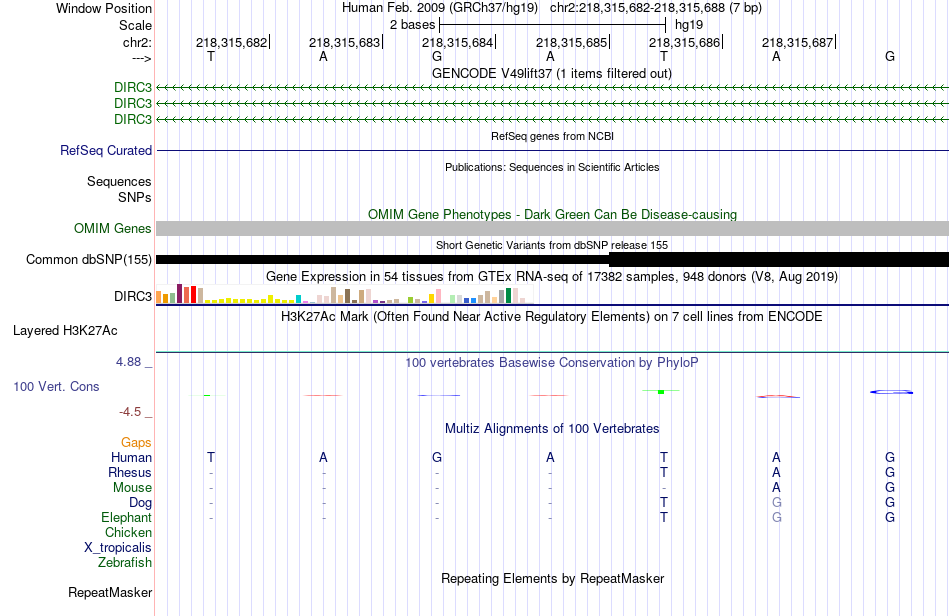Screen dimensions: 950x616
Task: Click the gray OMIM Genes bar
Action: 553,228
